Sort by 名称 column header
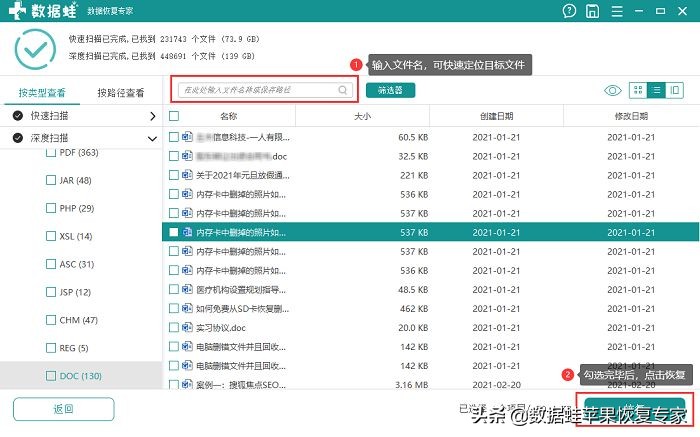700x437 pixels. pos(228,116)
